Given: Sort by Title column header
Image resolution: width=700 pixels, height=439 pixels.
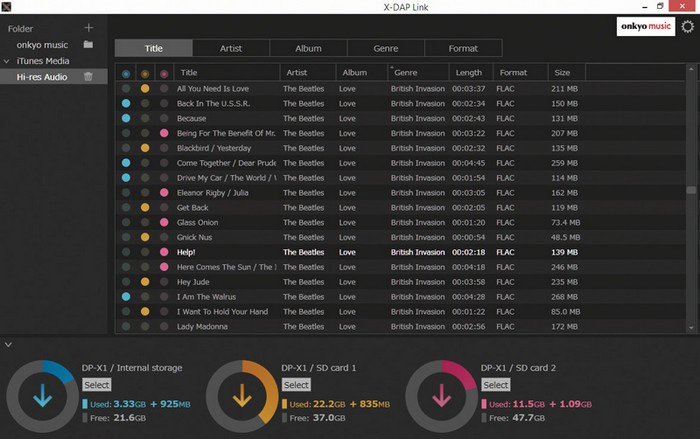Looking at the screenshot, I should [x=226, y=72].
